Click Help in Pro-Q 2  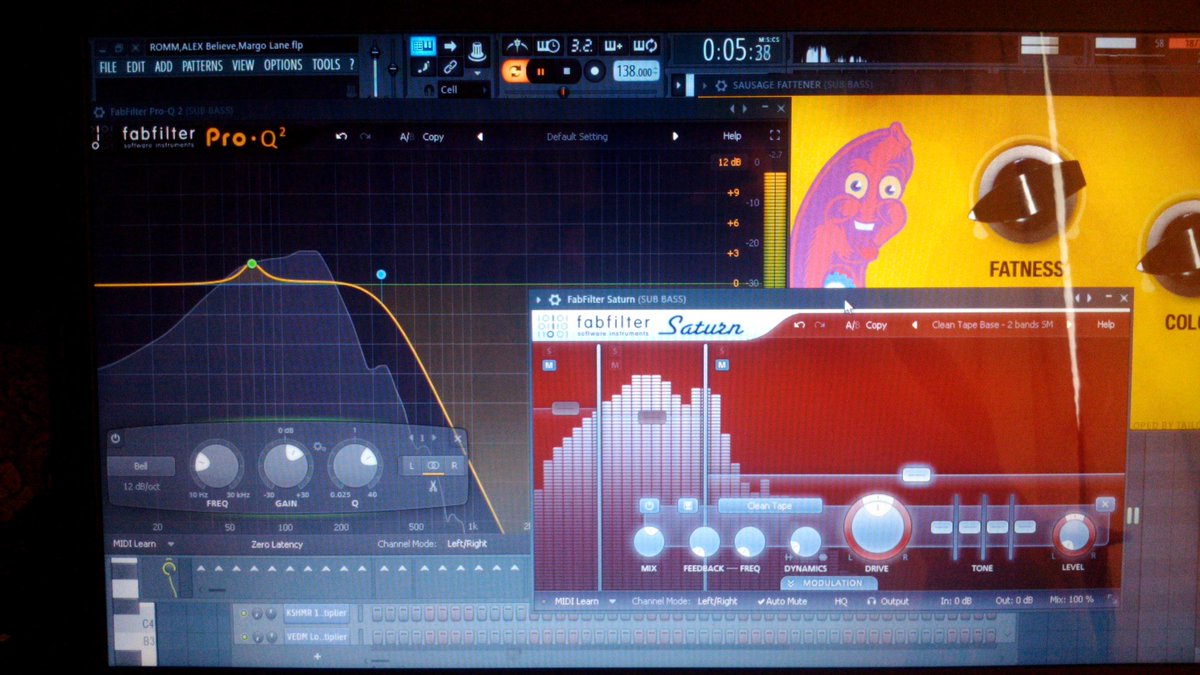[732, 136]
